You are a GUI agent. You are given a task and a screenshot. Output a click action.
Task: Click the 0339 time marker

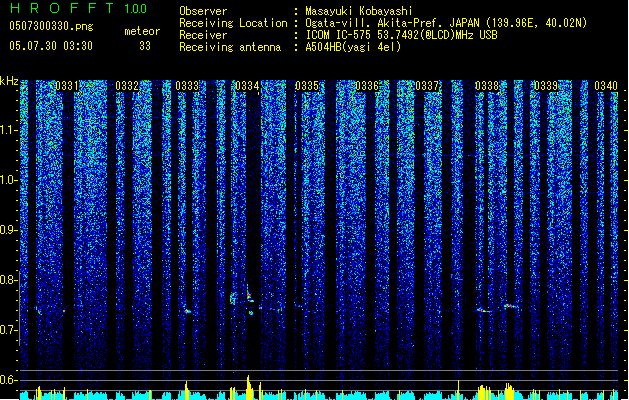pos(546,86)
